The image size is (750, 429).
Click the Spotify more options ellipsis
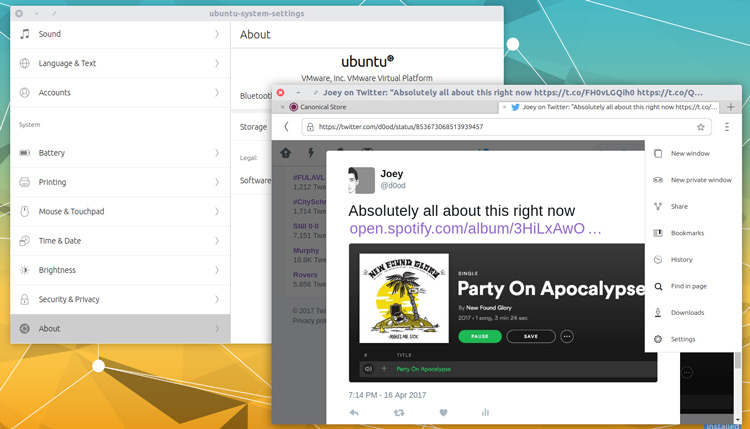[x=567, y=336]
